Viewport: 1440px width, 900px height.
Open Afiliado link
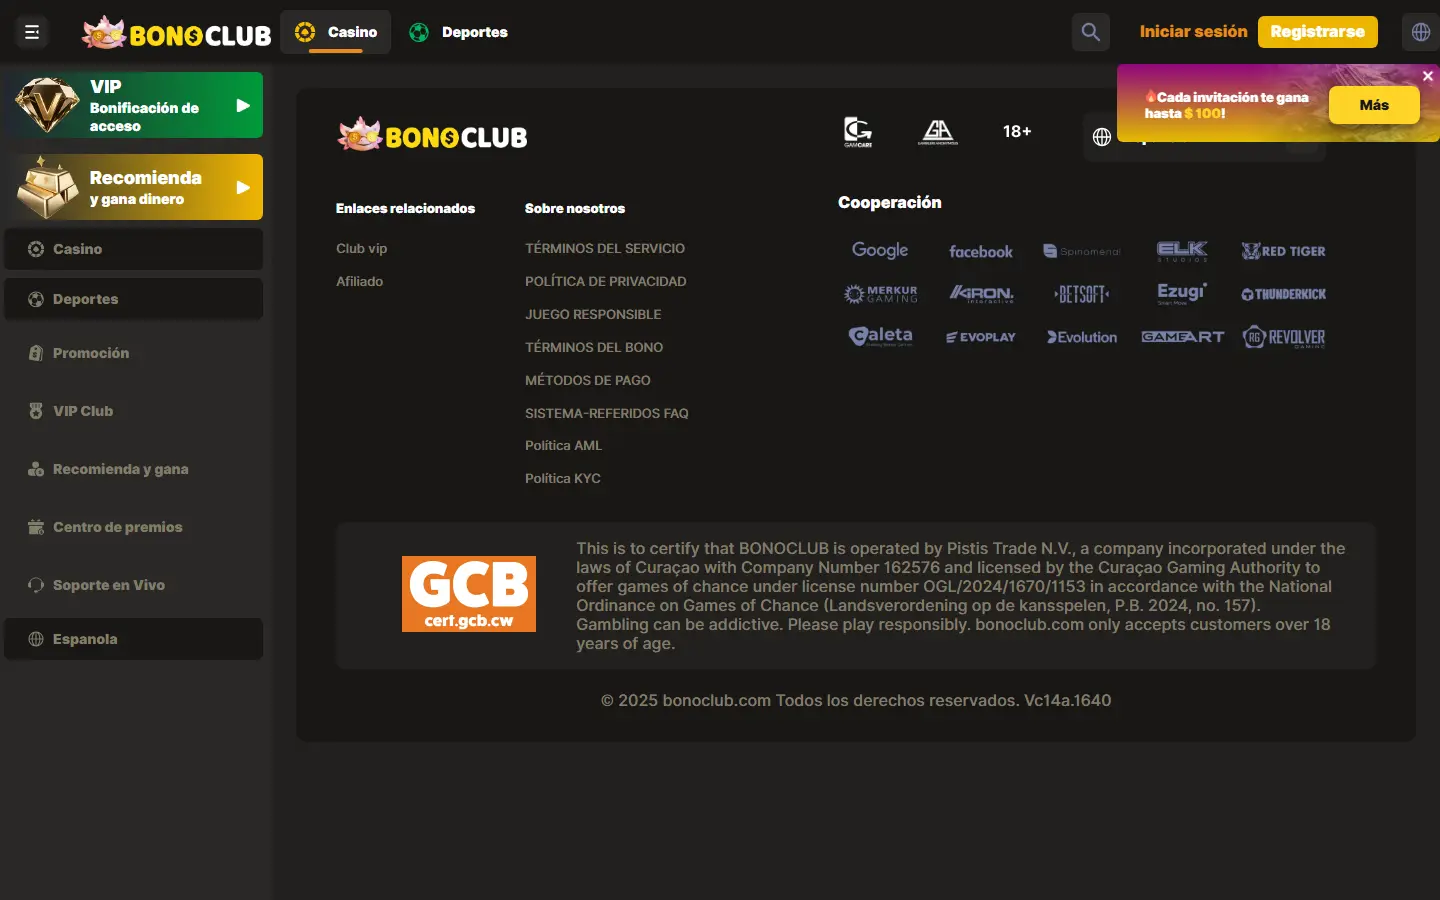(x=359, y=281)
